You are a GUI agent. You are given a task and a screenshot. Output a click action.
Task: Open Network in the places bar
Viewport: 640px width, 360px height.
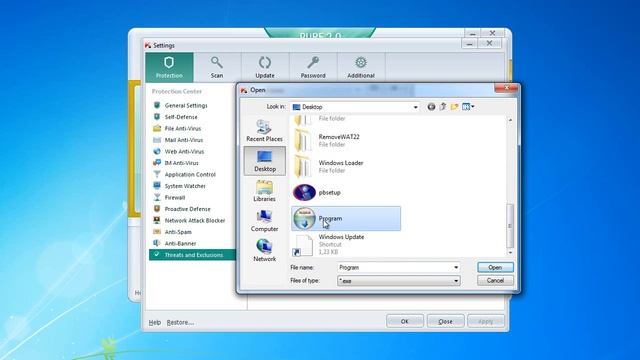[264, 251]
